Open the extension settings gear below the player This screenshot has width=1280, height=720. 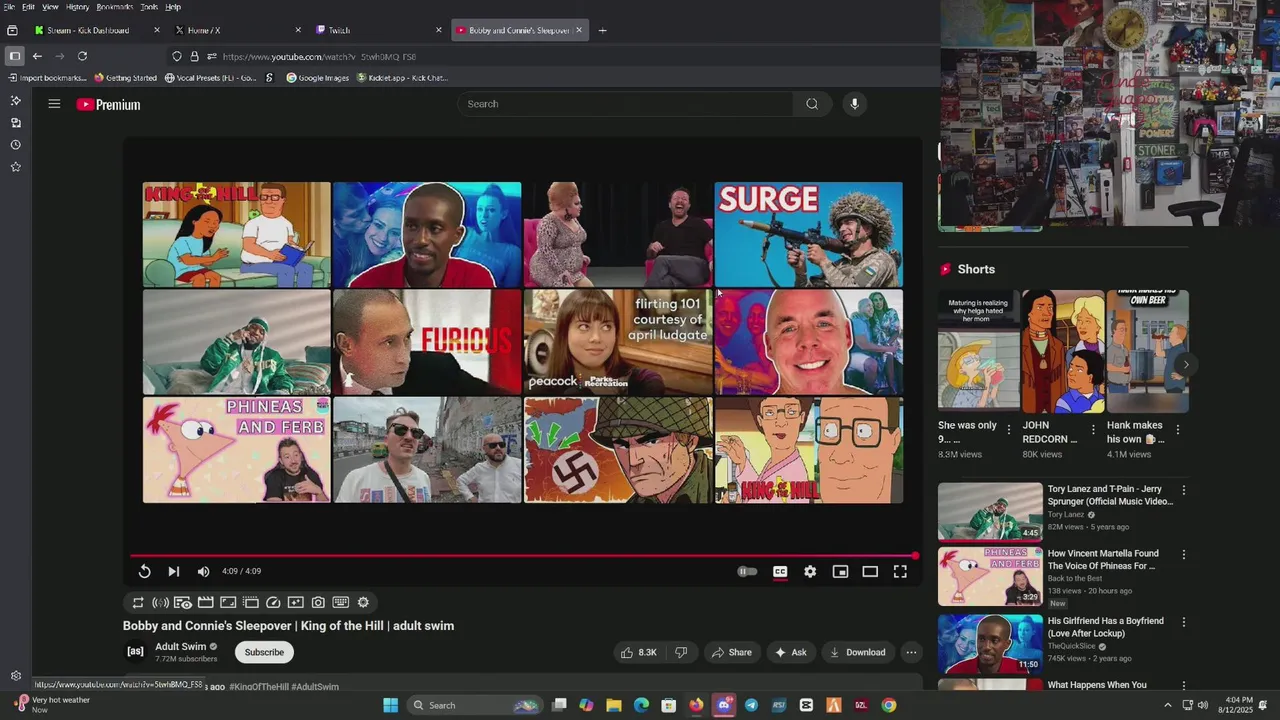click(363, 602)
